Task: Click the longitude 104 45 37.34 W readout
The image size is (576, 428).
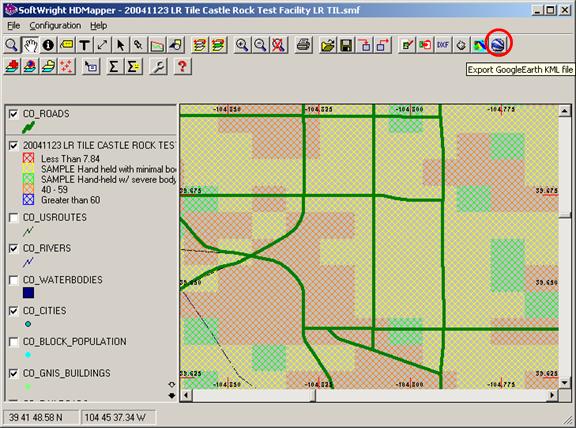Action: tap(118, 417)
